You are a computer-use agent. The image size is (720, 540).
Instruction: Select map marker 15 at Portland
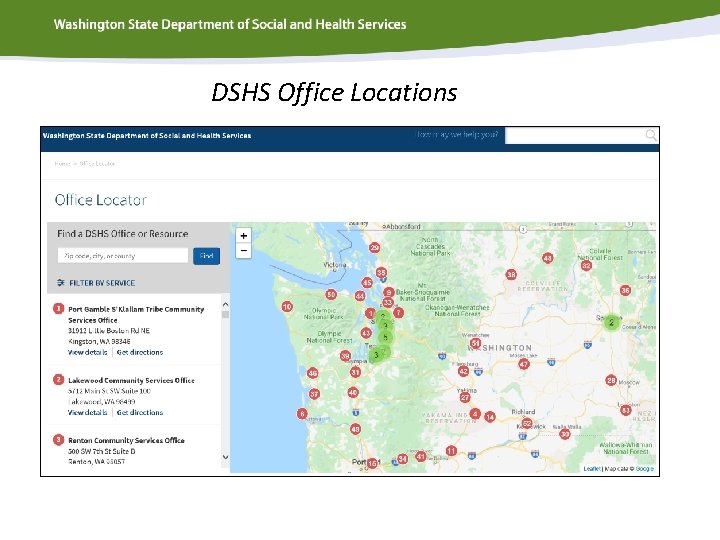[x=372, y=463]
